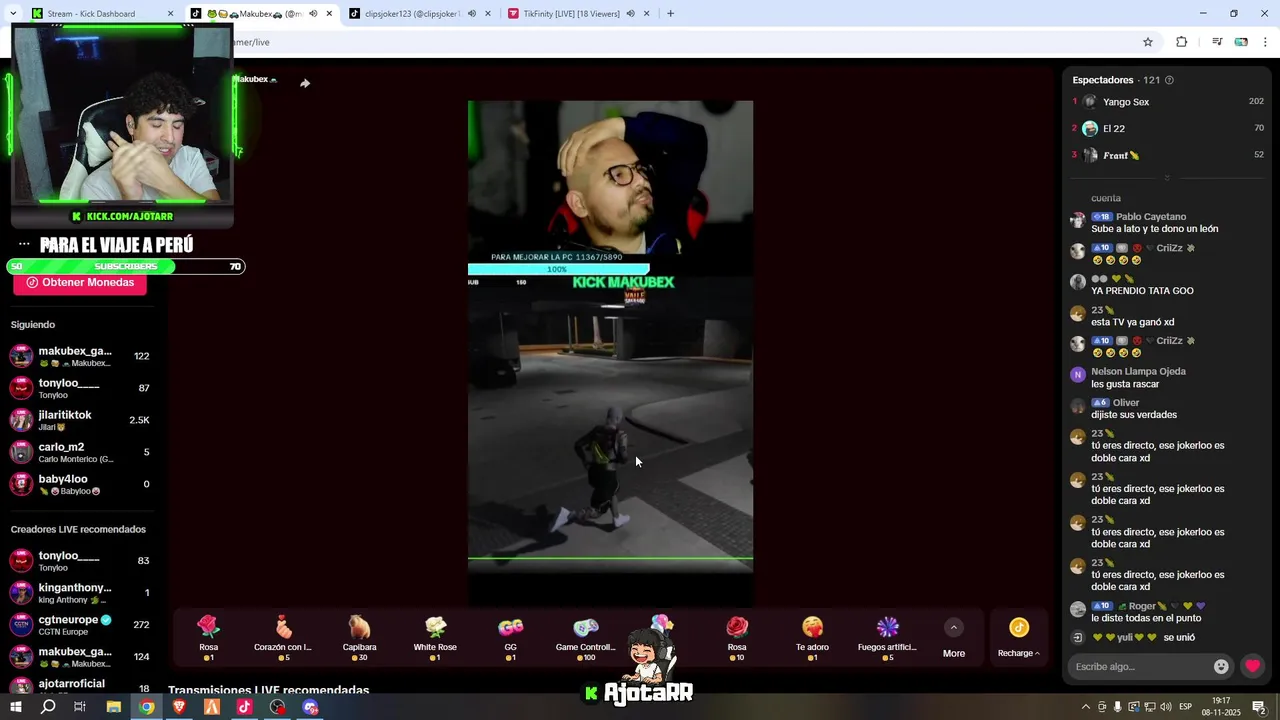Open browser extensions puzzle icon
The image size is (1280, 720).
pyautogui.click(x=1181, y=42)
